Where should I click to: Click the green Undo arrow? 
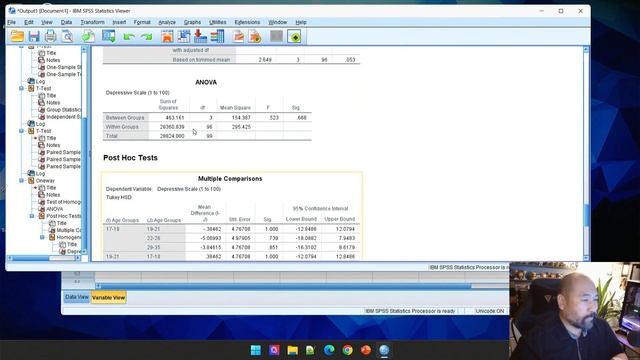point(129,37)
